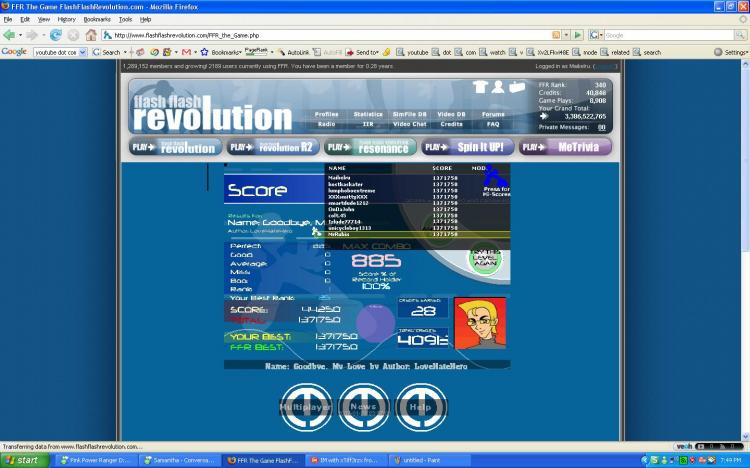Click the Send to toolbar button
This screenshot has width=750, height=468.
point(363,52)
